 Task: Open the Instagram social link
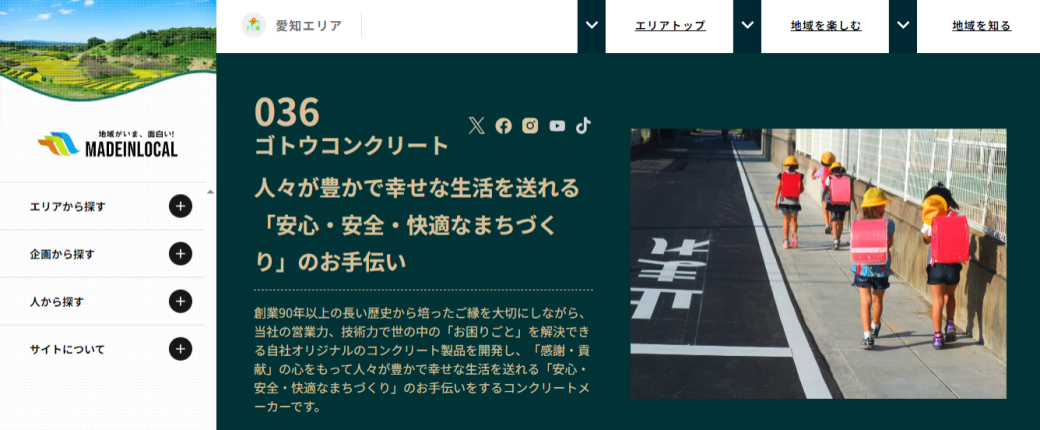[530, 125]
